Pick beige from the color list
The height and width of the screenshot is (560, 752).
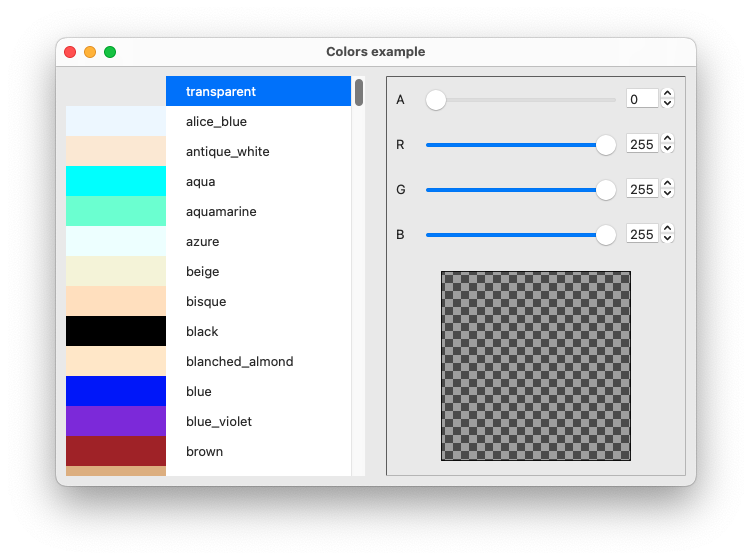pyautogui.click(x=258, y=271)
